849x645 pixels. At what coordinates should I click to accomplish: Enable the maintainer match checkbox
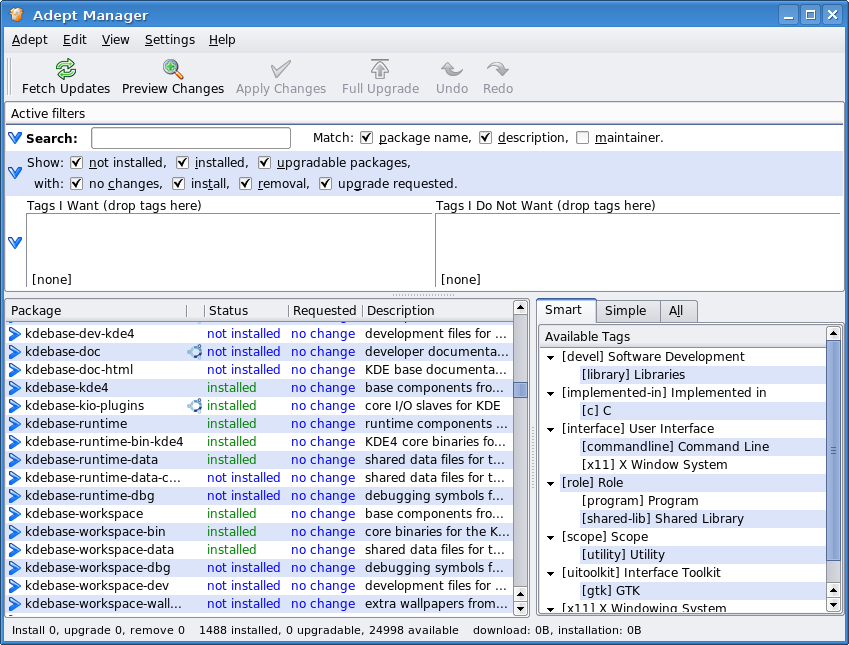pyautogui.click(x=583, y=138)
